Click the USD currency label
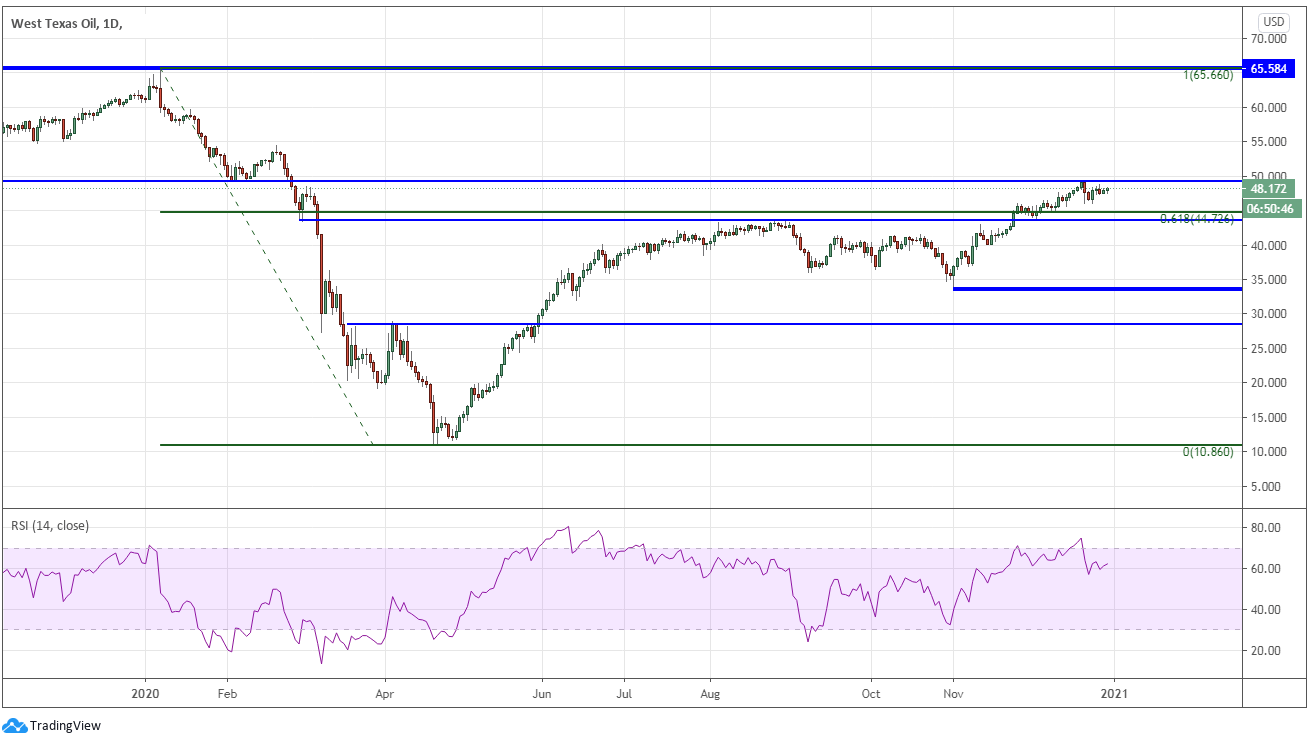Screen dimensions: 1313x744 (1273, 22)
